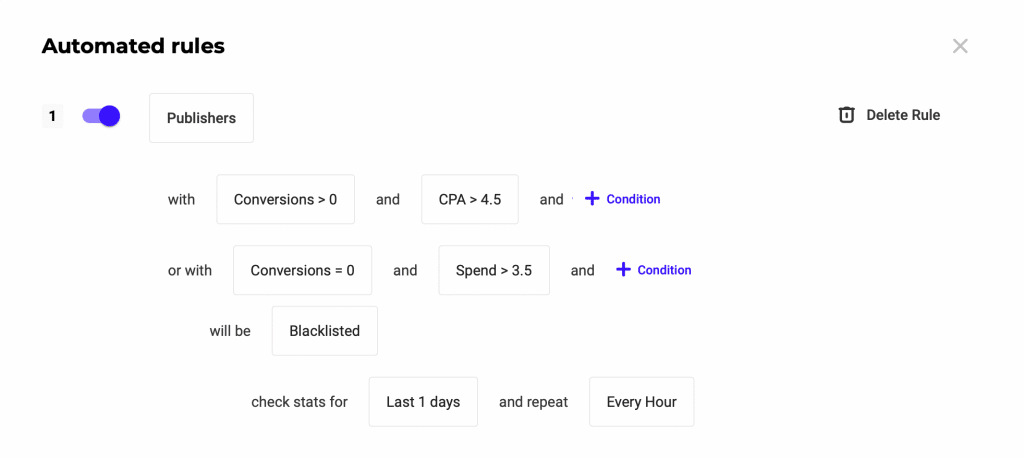
Task: Click the 'will be' label
Action: (x=230, y=331)
